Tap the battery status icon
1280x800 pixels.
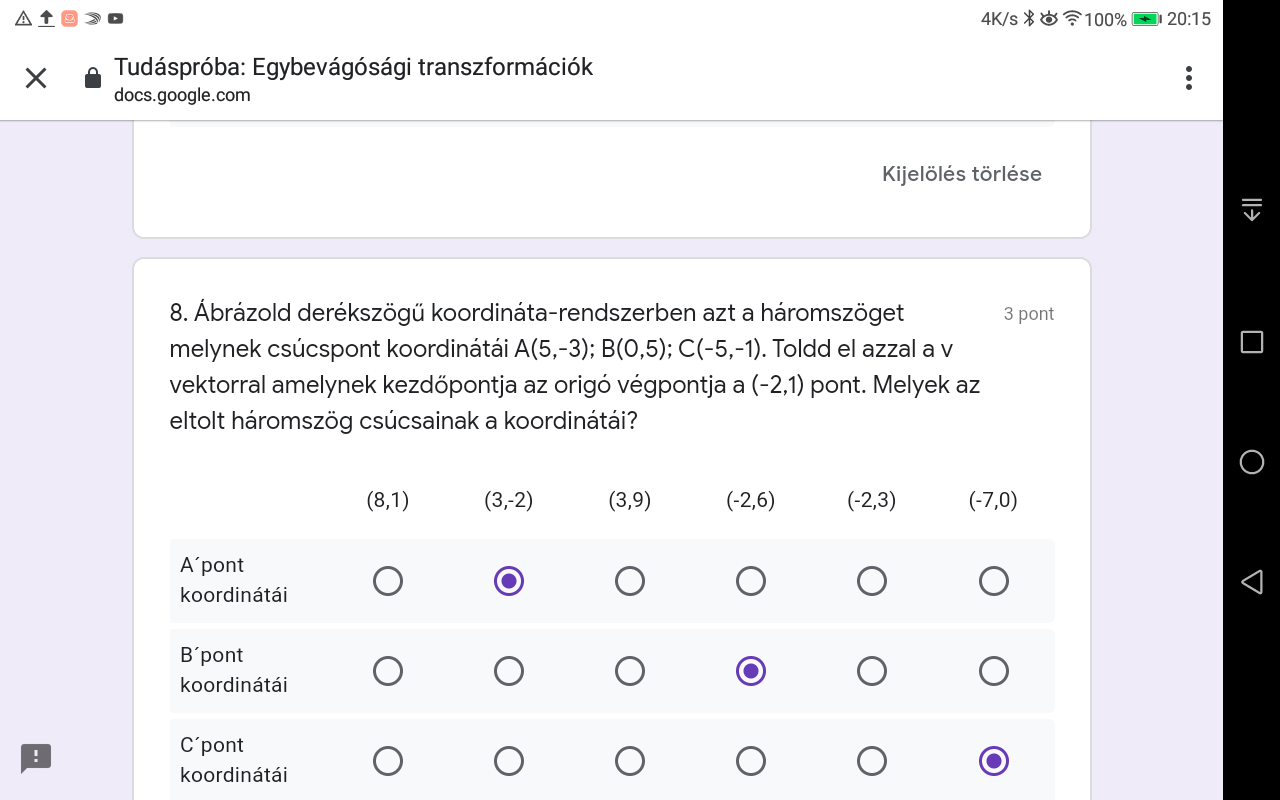(1146, 19)
